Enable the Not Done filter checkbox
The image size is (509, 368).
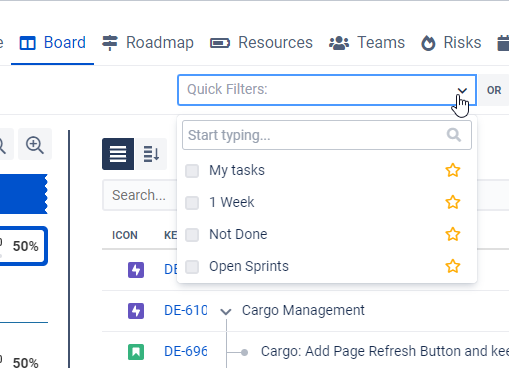[192, 235]
